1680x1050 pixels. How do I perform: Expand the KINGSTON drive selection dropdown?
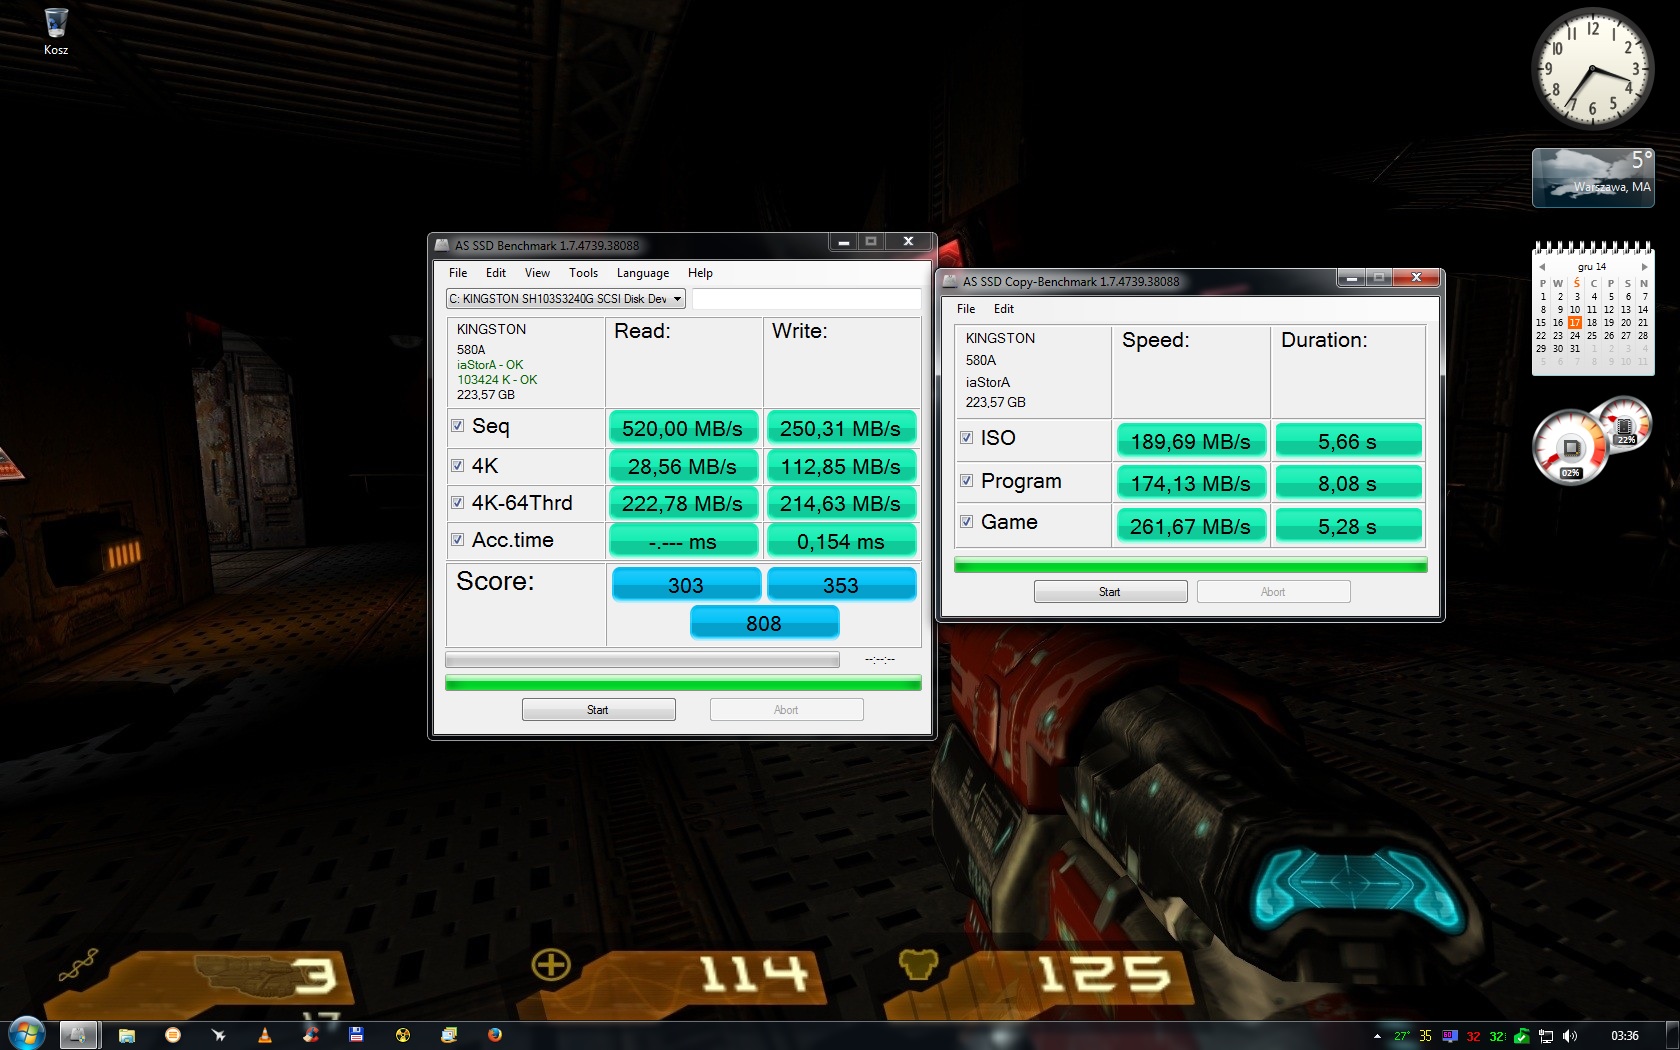[677, 299]
